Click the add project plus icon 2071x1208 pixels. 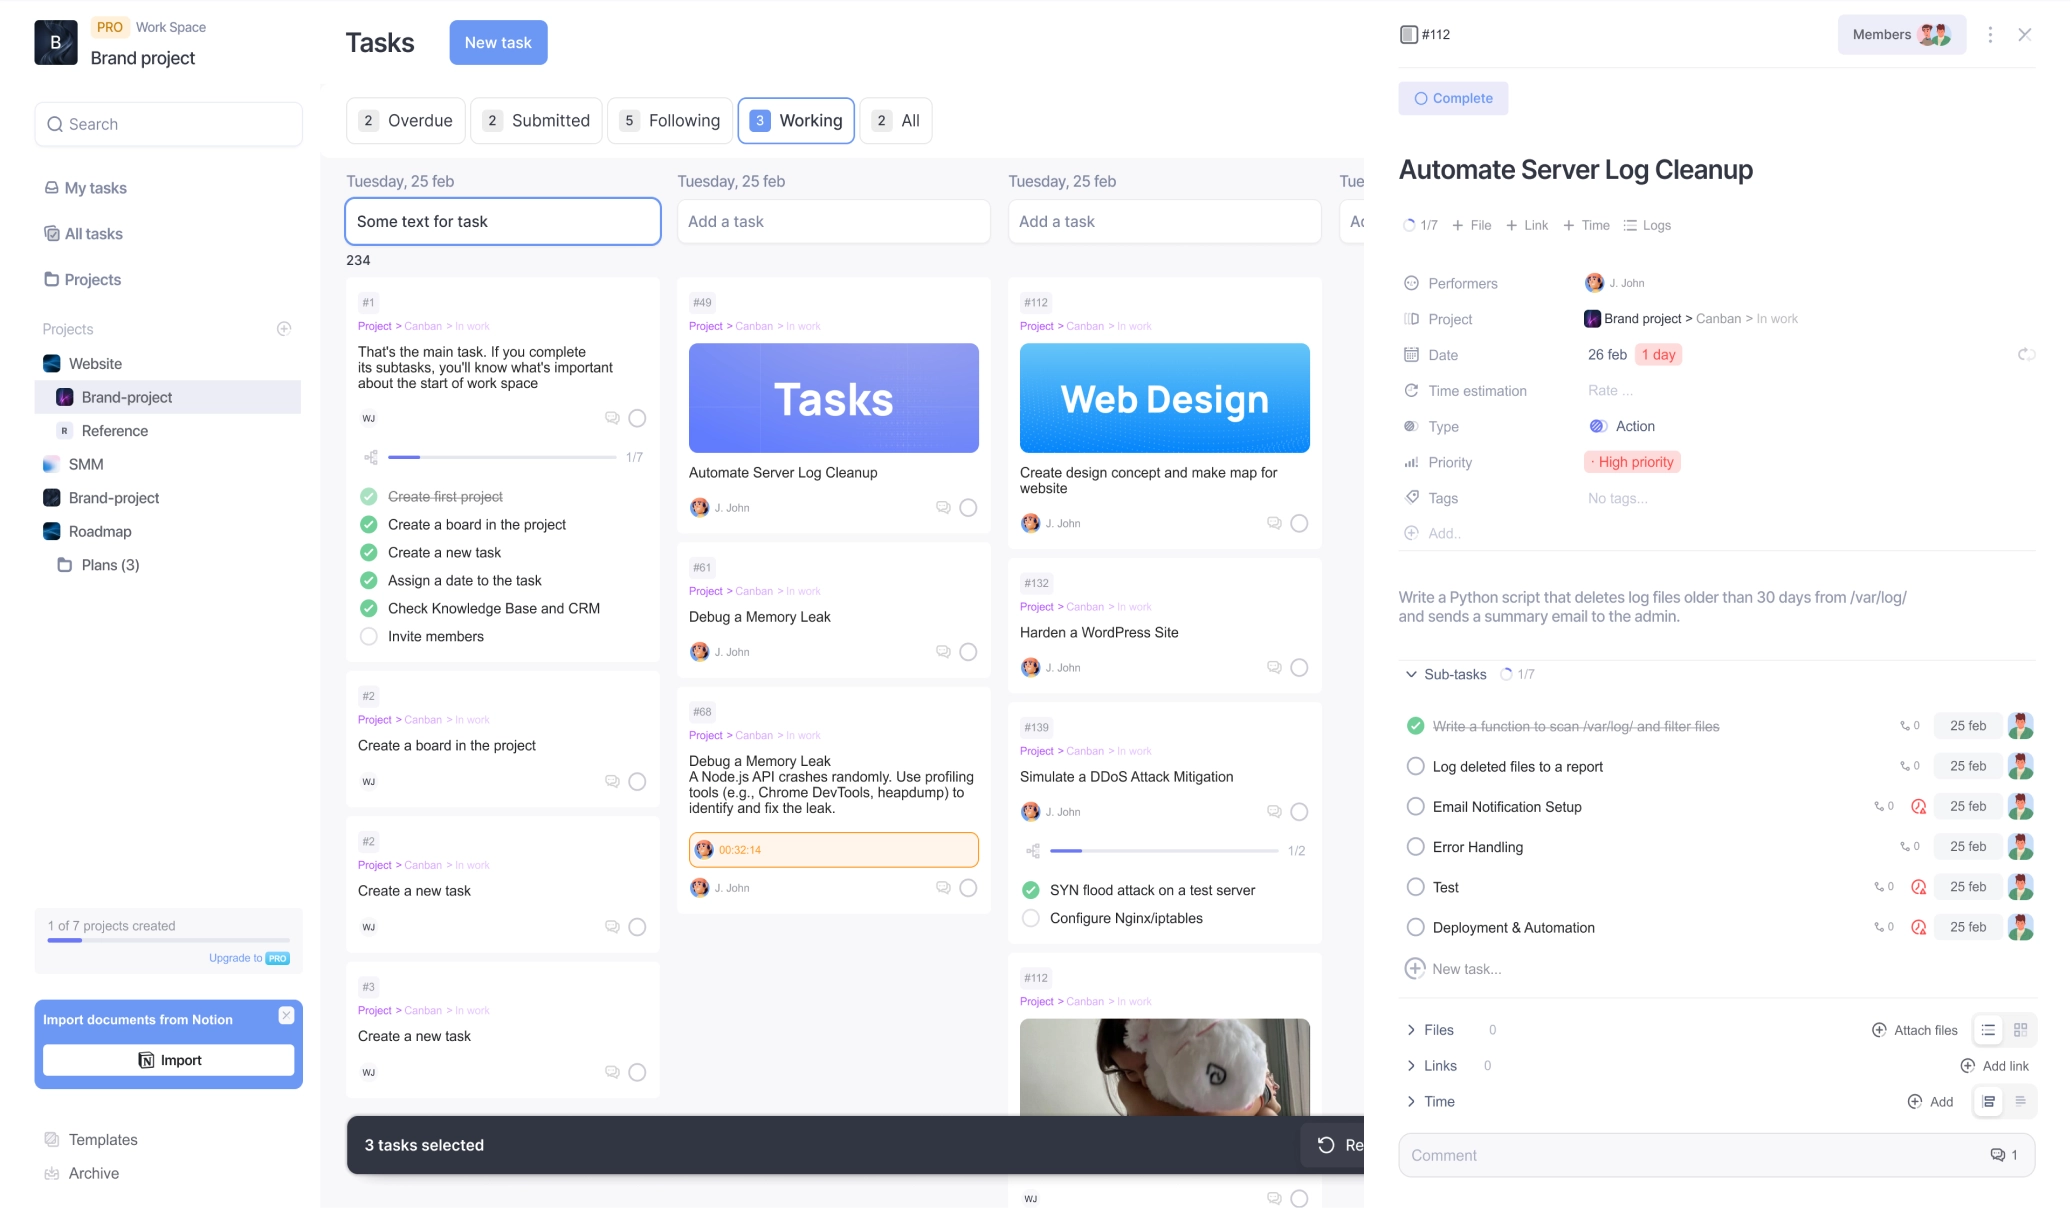click(x=284, y=329)
